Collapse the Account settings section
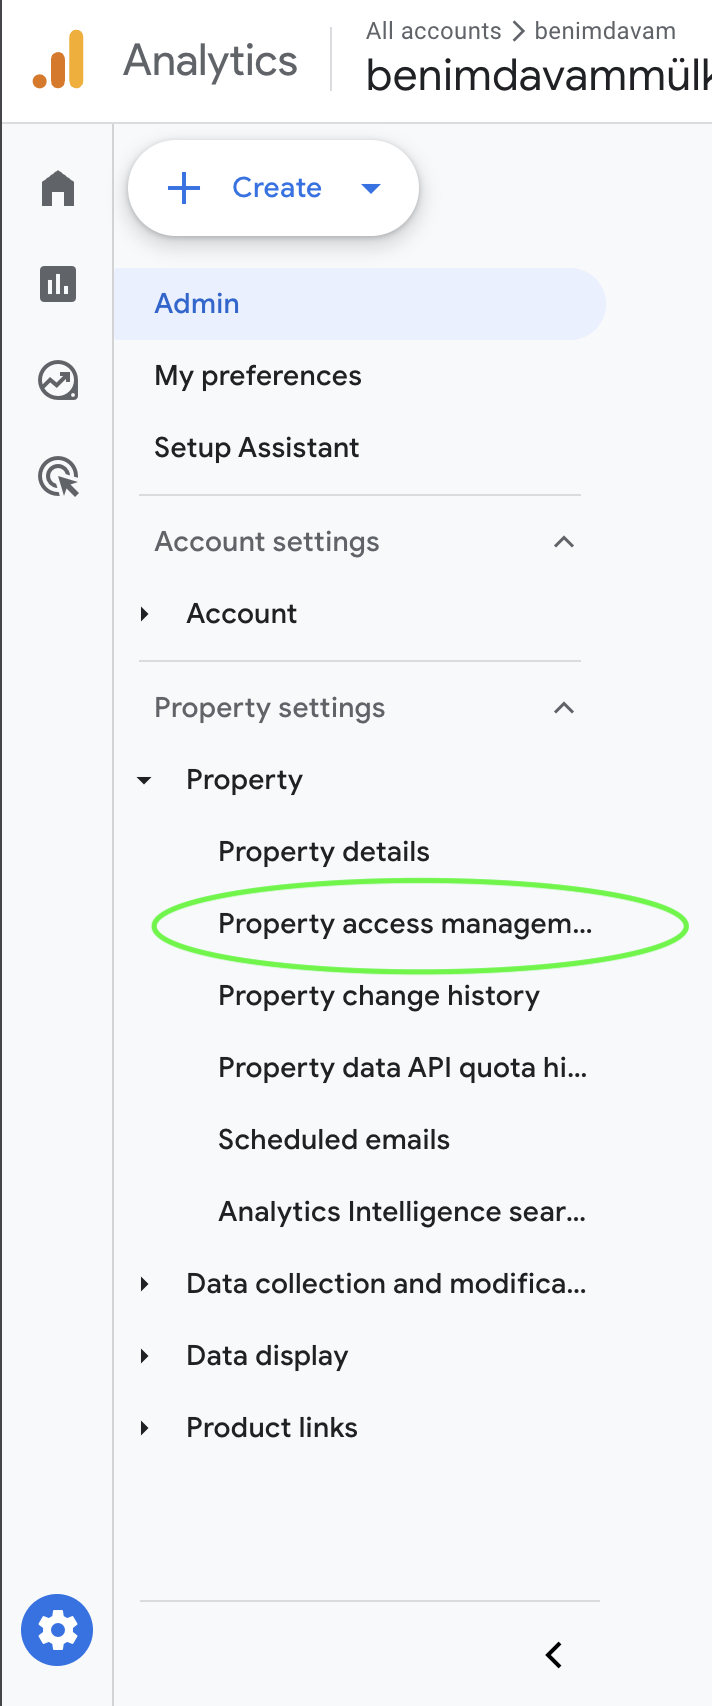The image size is (712, 1706). [564, 542]
